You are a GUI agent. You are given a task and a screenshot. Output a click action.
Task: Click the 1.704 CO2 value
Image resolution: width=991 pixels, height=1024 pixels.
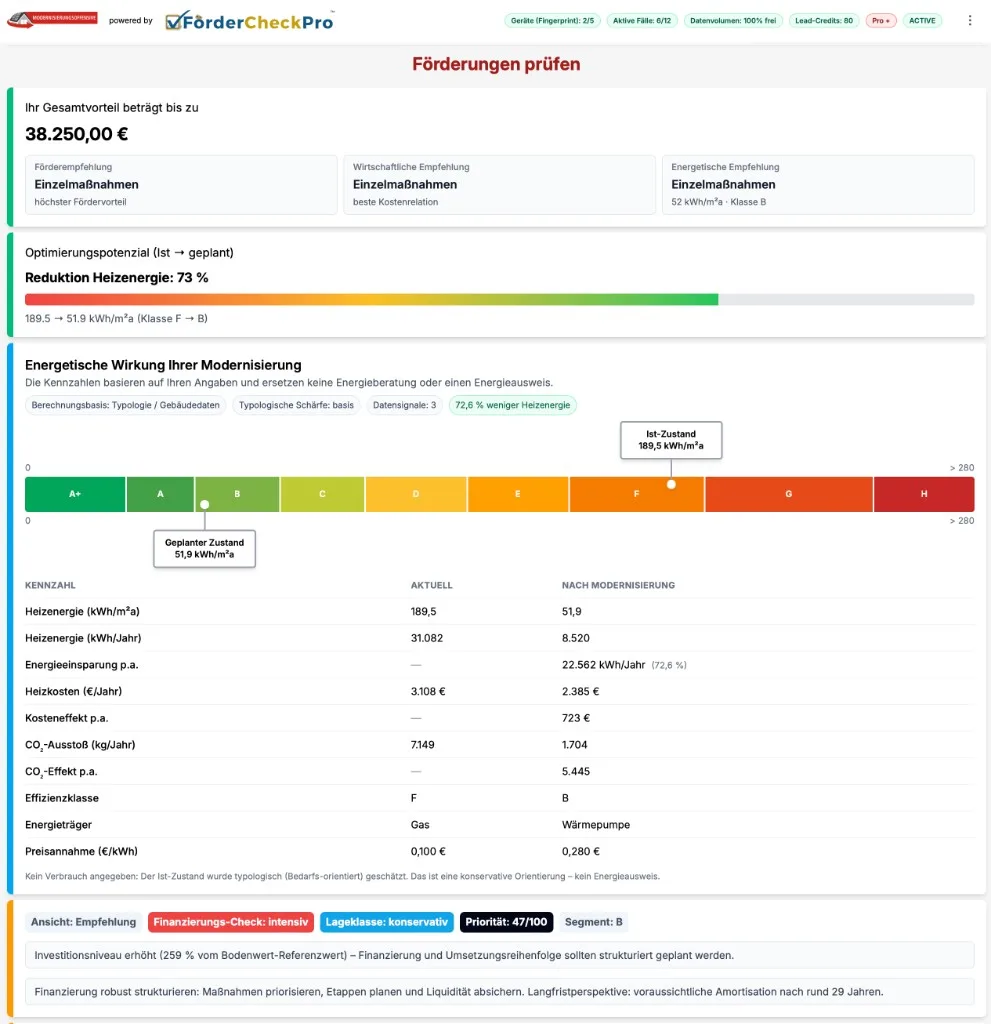[574, 745]
